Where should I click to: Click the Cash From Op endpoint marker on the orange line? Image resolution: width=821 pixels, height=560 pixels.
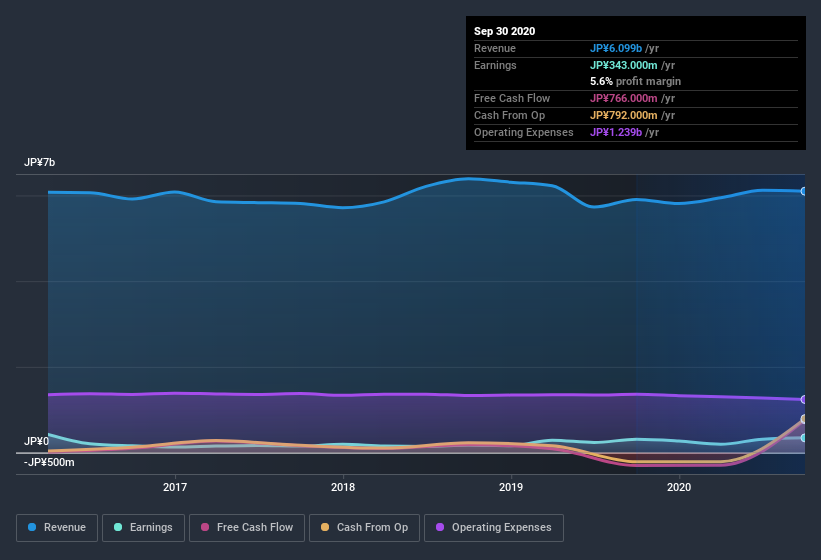click(803, 419)
